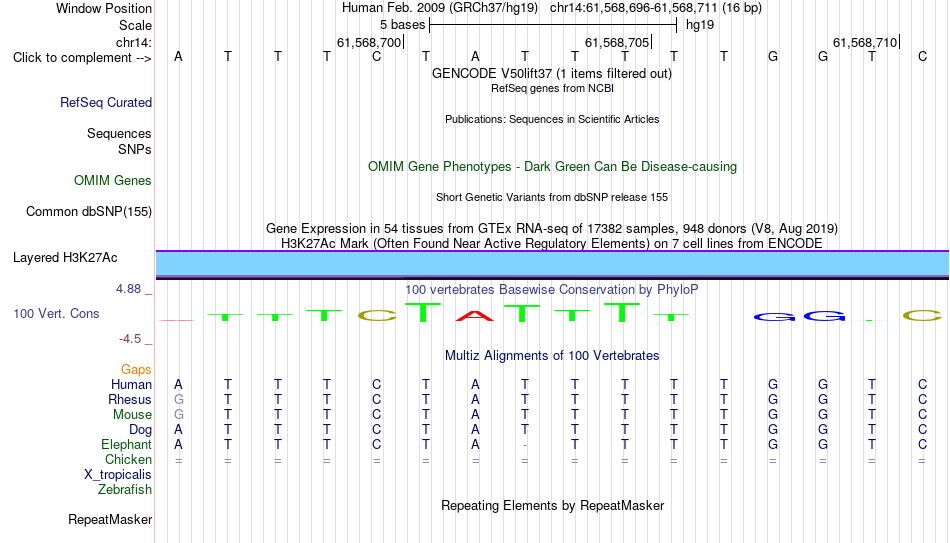
Task: Select the Zebrafish species label
Action: pos(125,490)
